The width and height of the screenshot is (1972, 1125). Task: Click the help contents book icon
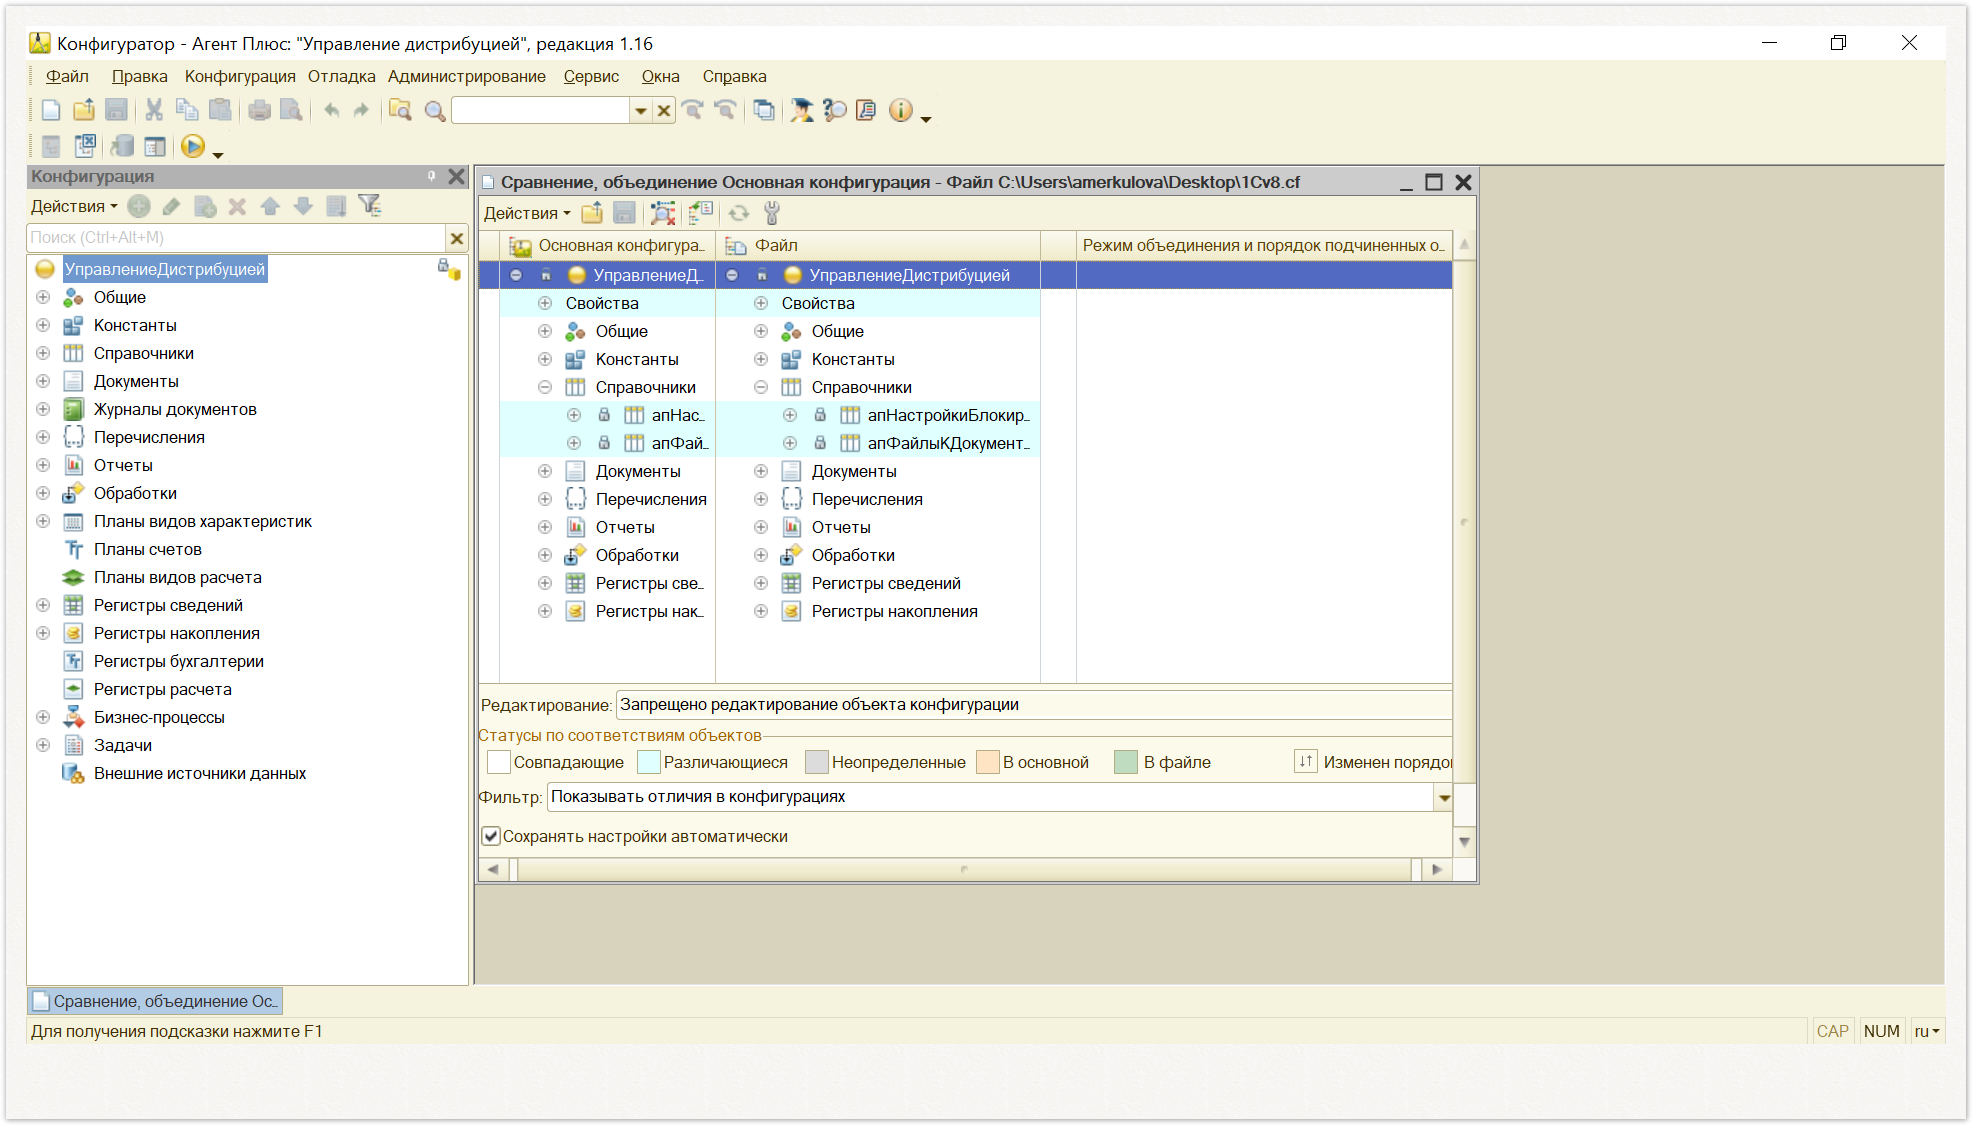(x=867, y=111)
